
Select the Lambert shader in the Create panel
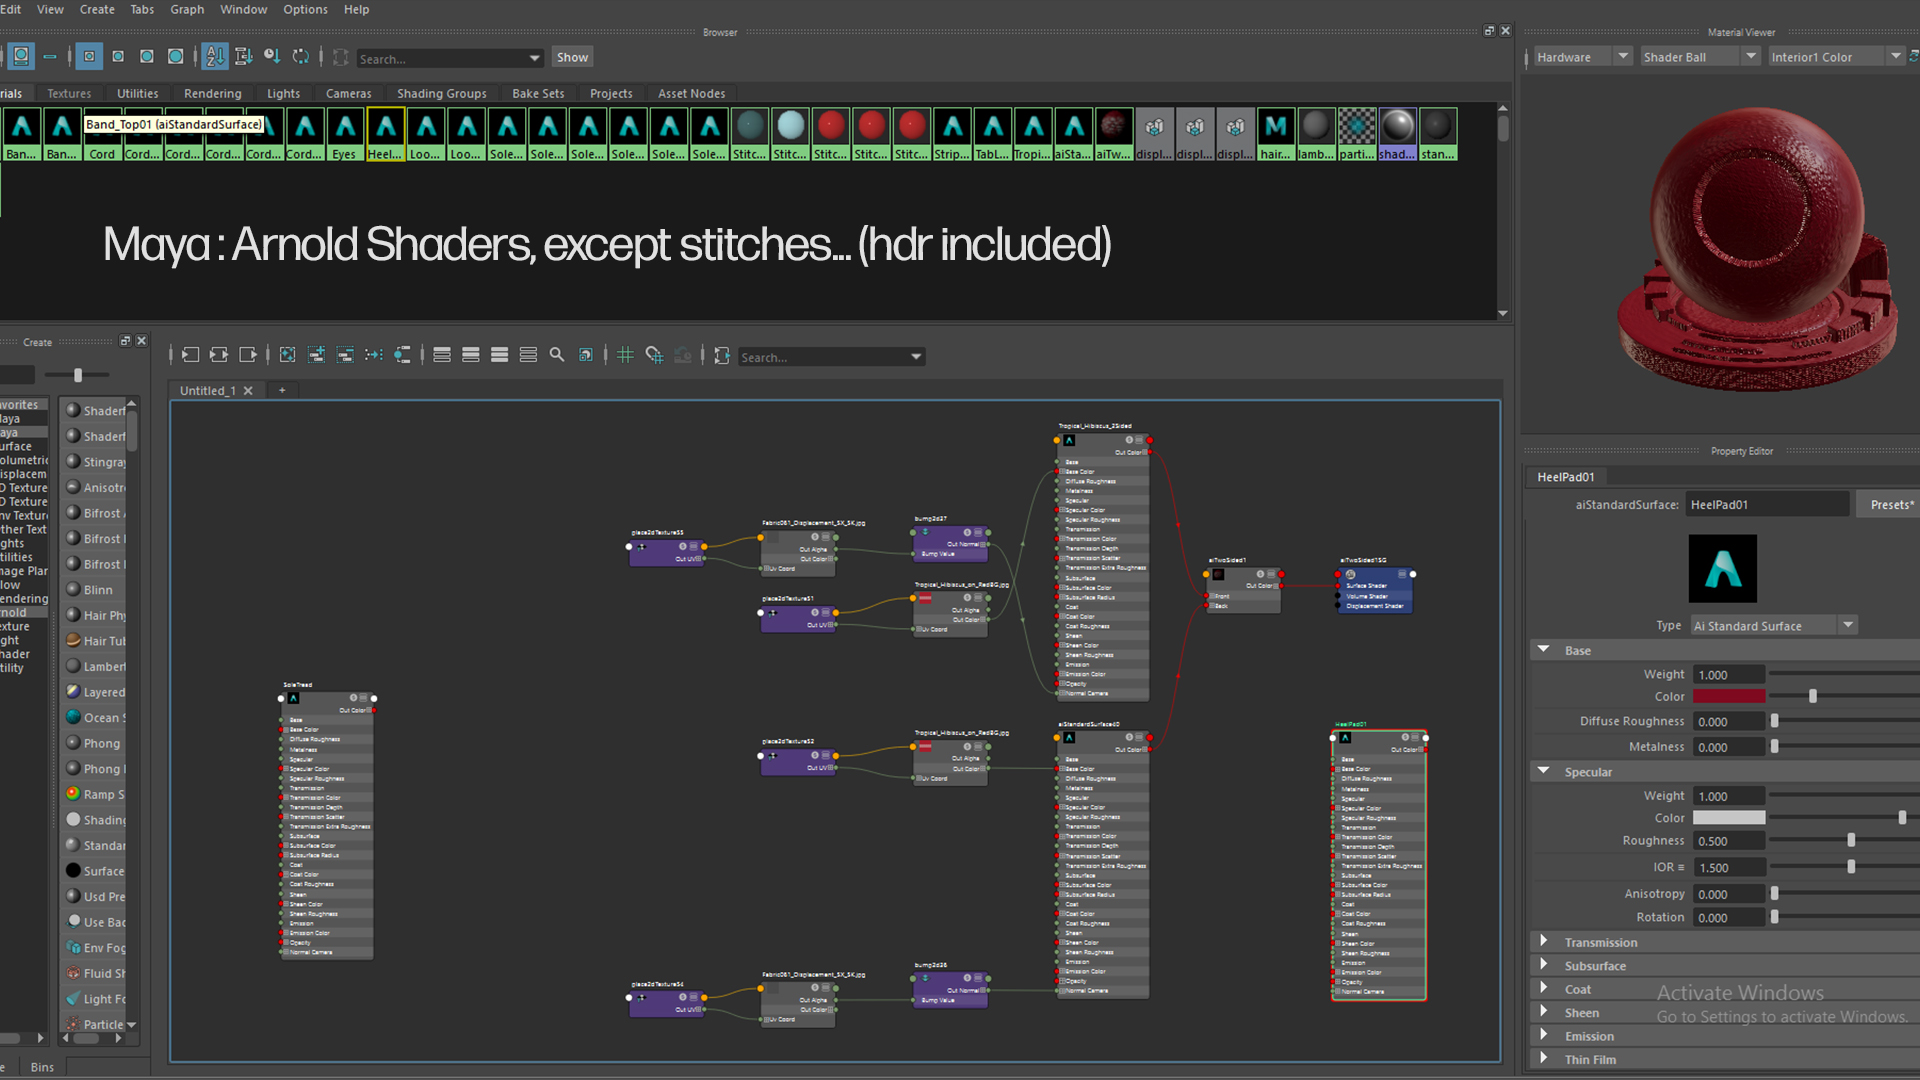[95, 666]
